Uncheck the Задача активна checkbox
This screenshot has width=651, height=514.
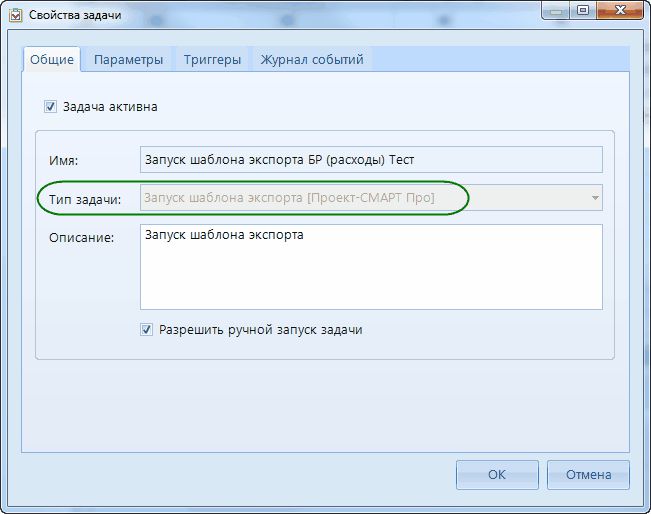pos(50,106)
